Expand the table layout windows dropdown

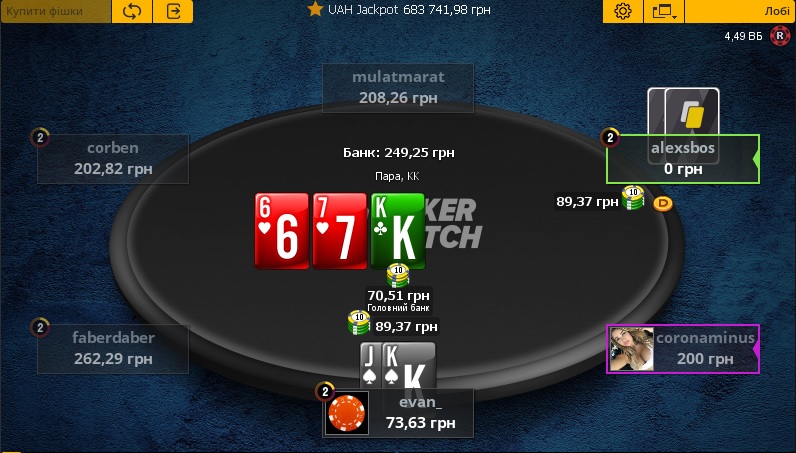[x=664, y=11]
